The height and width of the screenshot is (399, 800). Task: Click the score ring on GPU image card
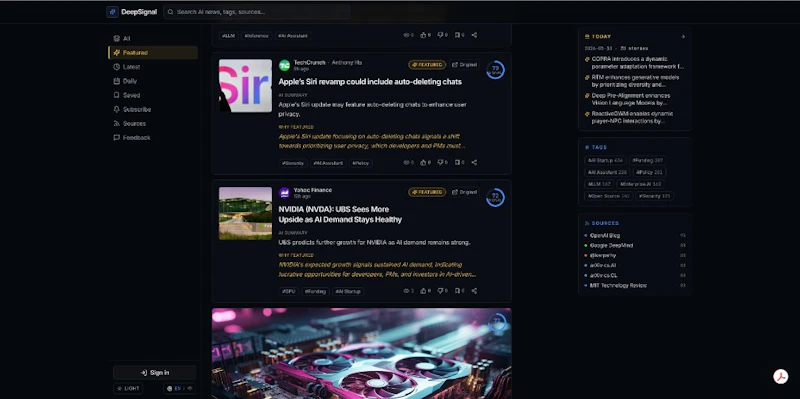point(497,322)
